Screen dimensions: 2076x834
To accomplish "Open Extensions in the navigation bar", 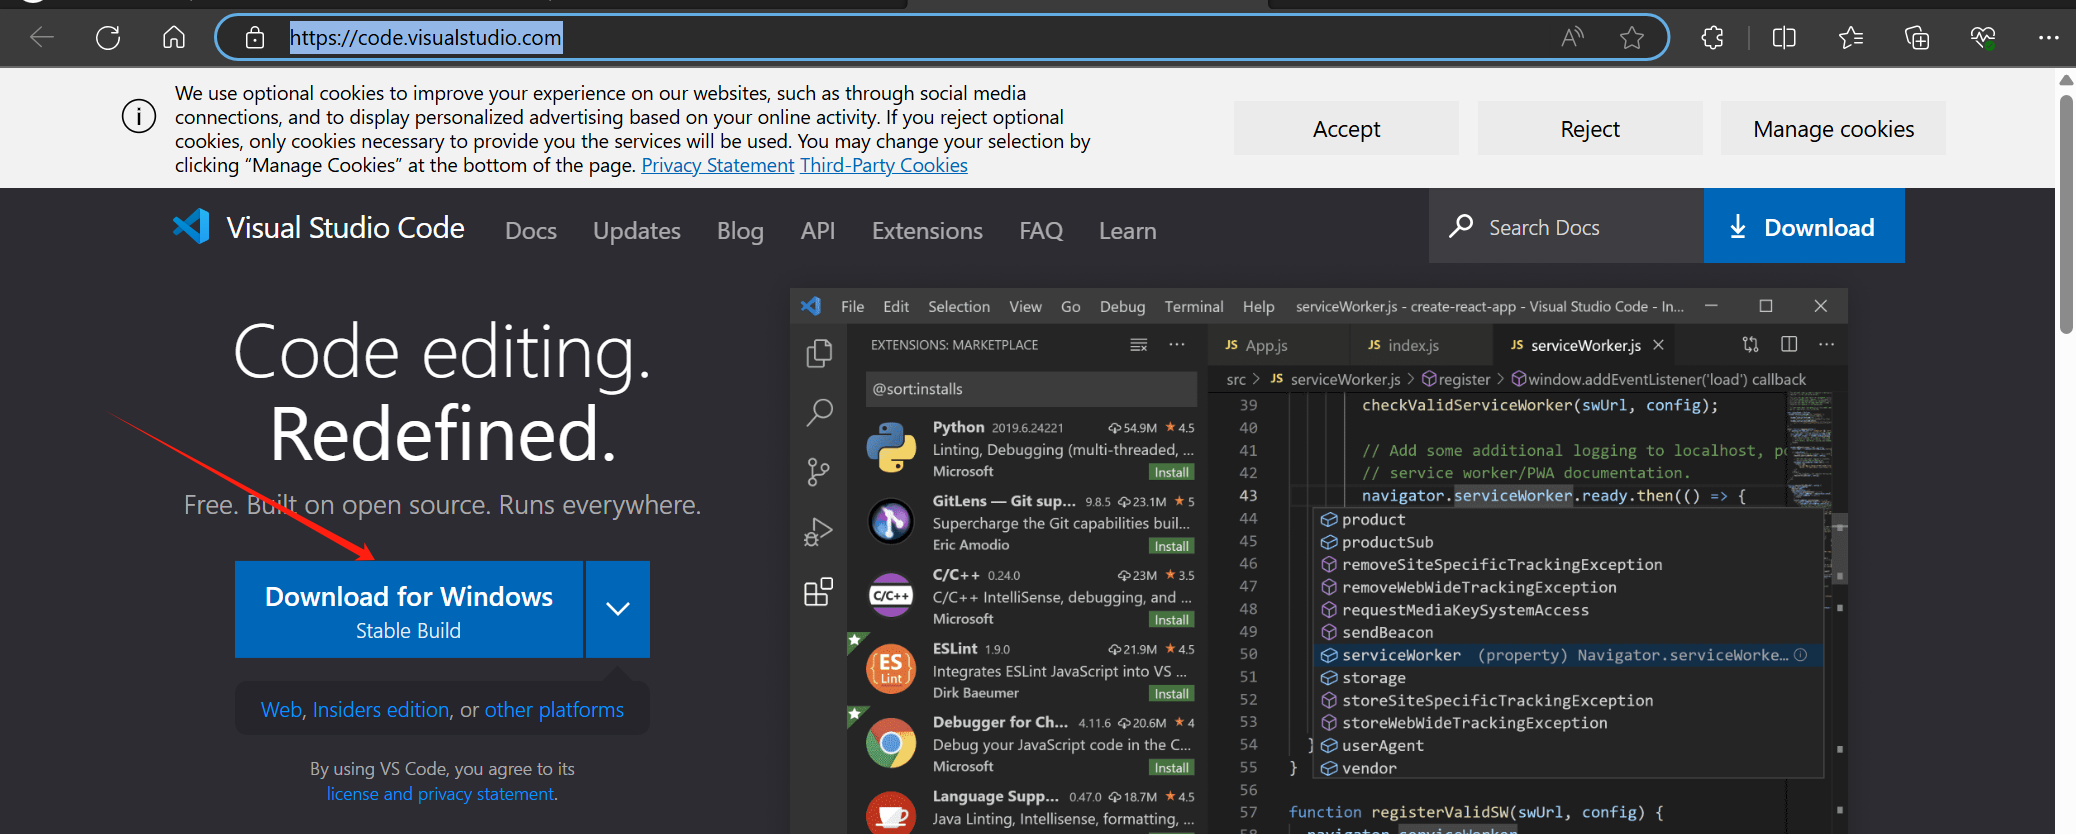I will [927, 231].
